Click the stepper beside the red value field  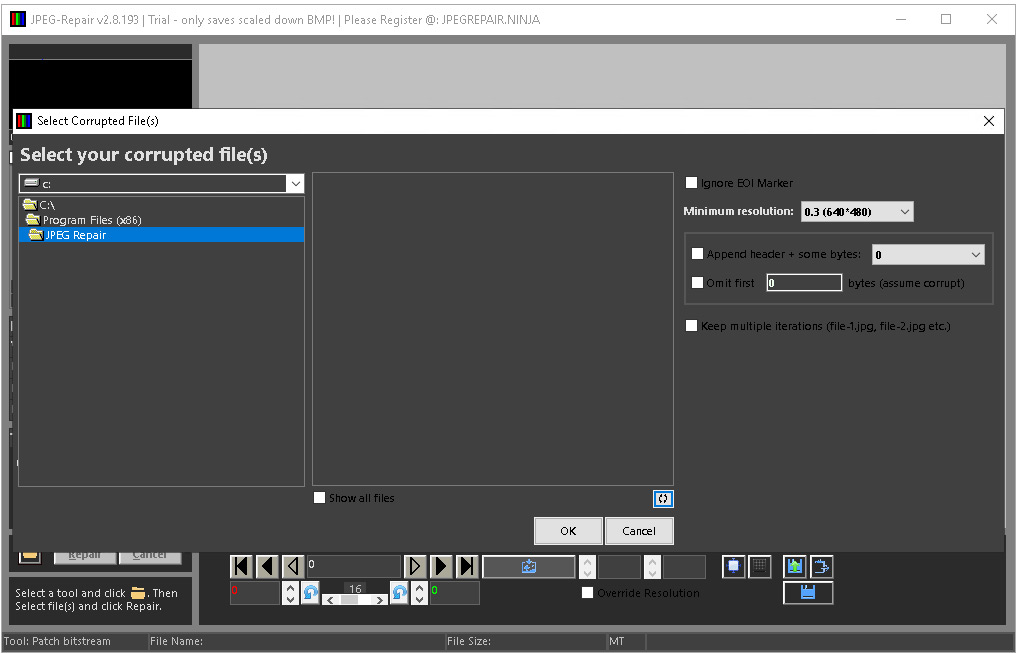click(290, 593)
